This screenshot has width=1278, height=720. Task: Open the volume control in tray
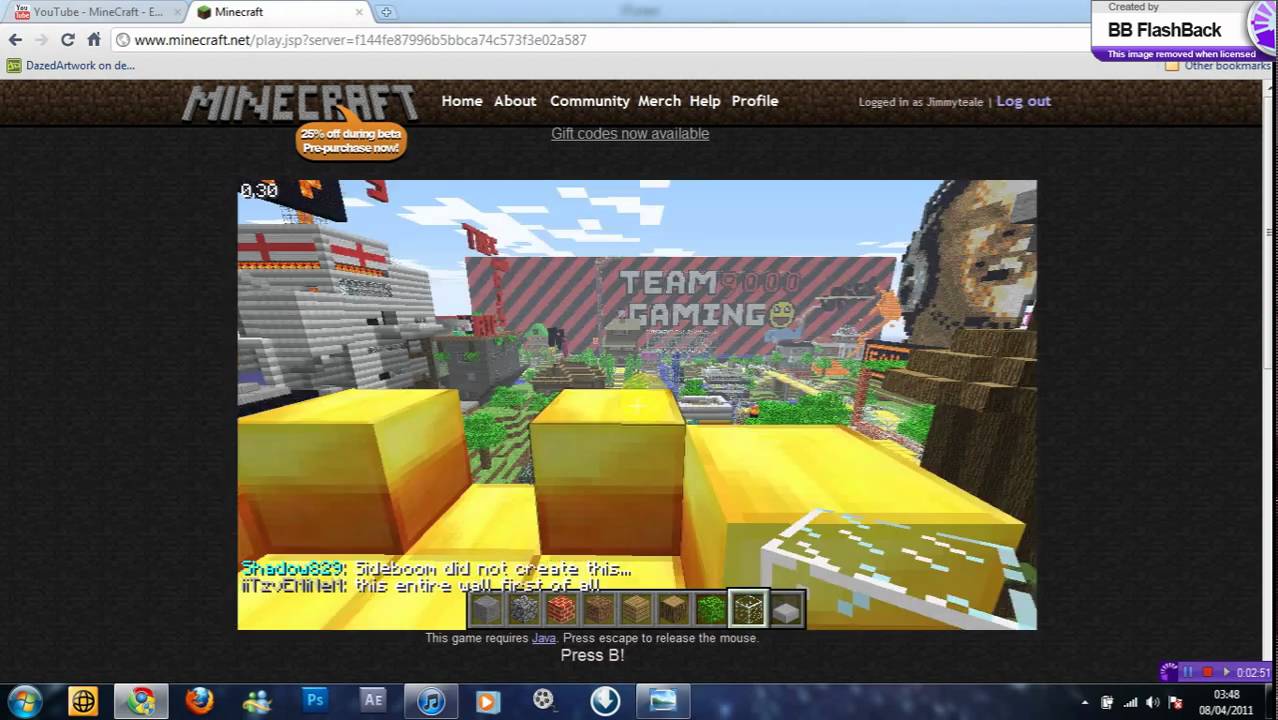coord(1154,702)
